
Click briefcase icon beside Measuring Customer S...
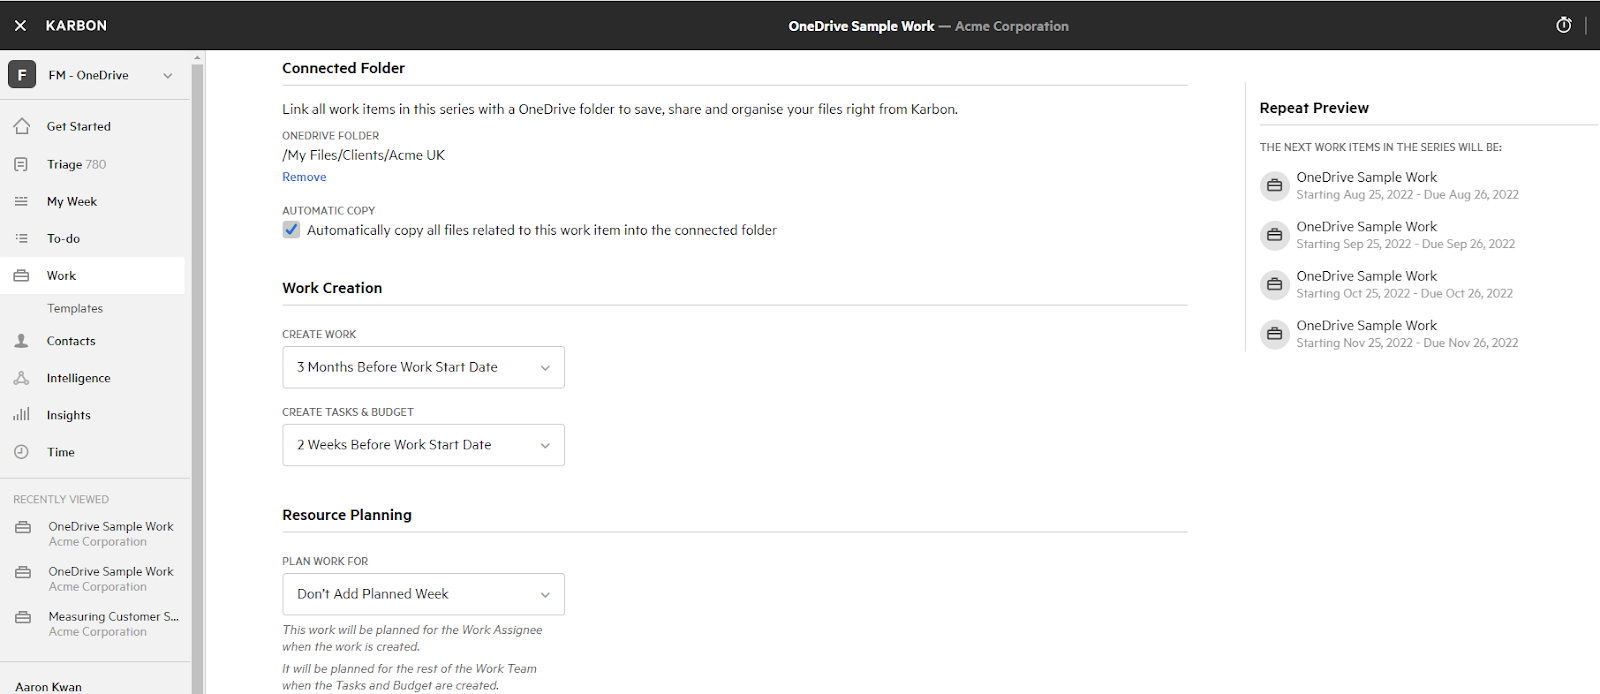pos(23,617)
